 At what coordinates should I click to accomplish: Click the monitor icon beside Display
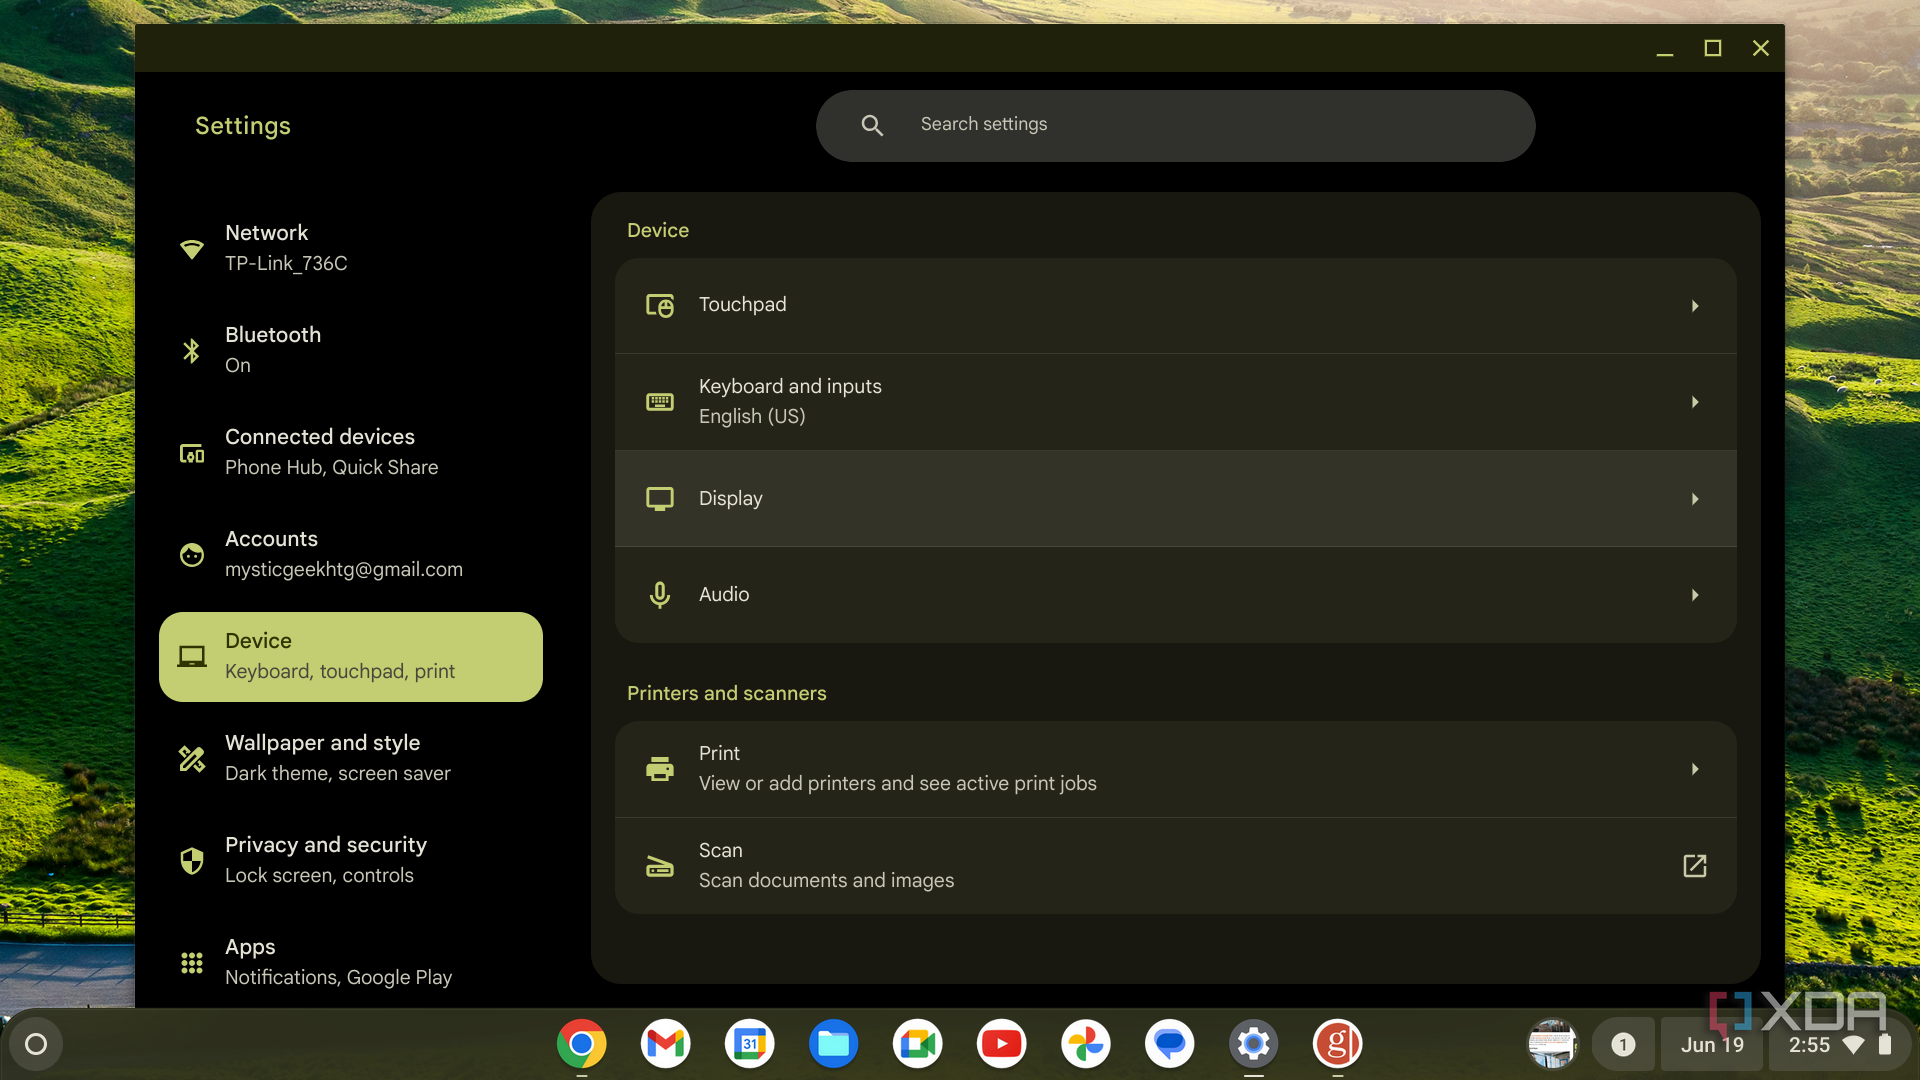(x=660, y=499)
